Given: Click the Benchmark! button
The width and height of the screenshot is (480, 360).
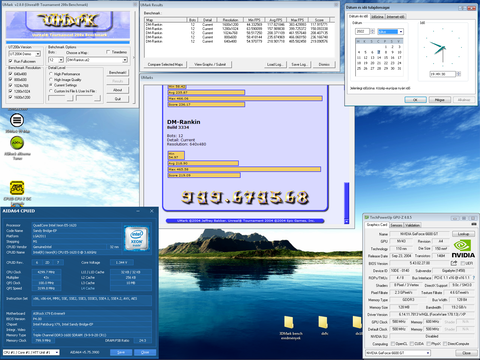Looking at the screenshot, I should click(118, 72).
